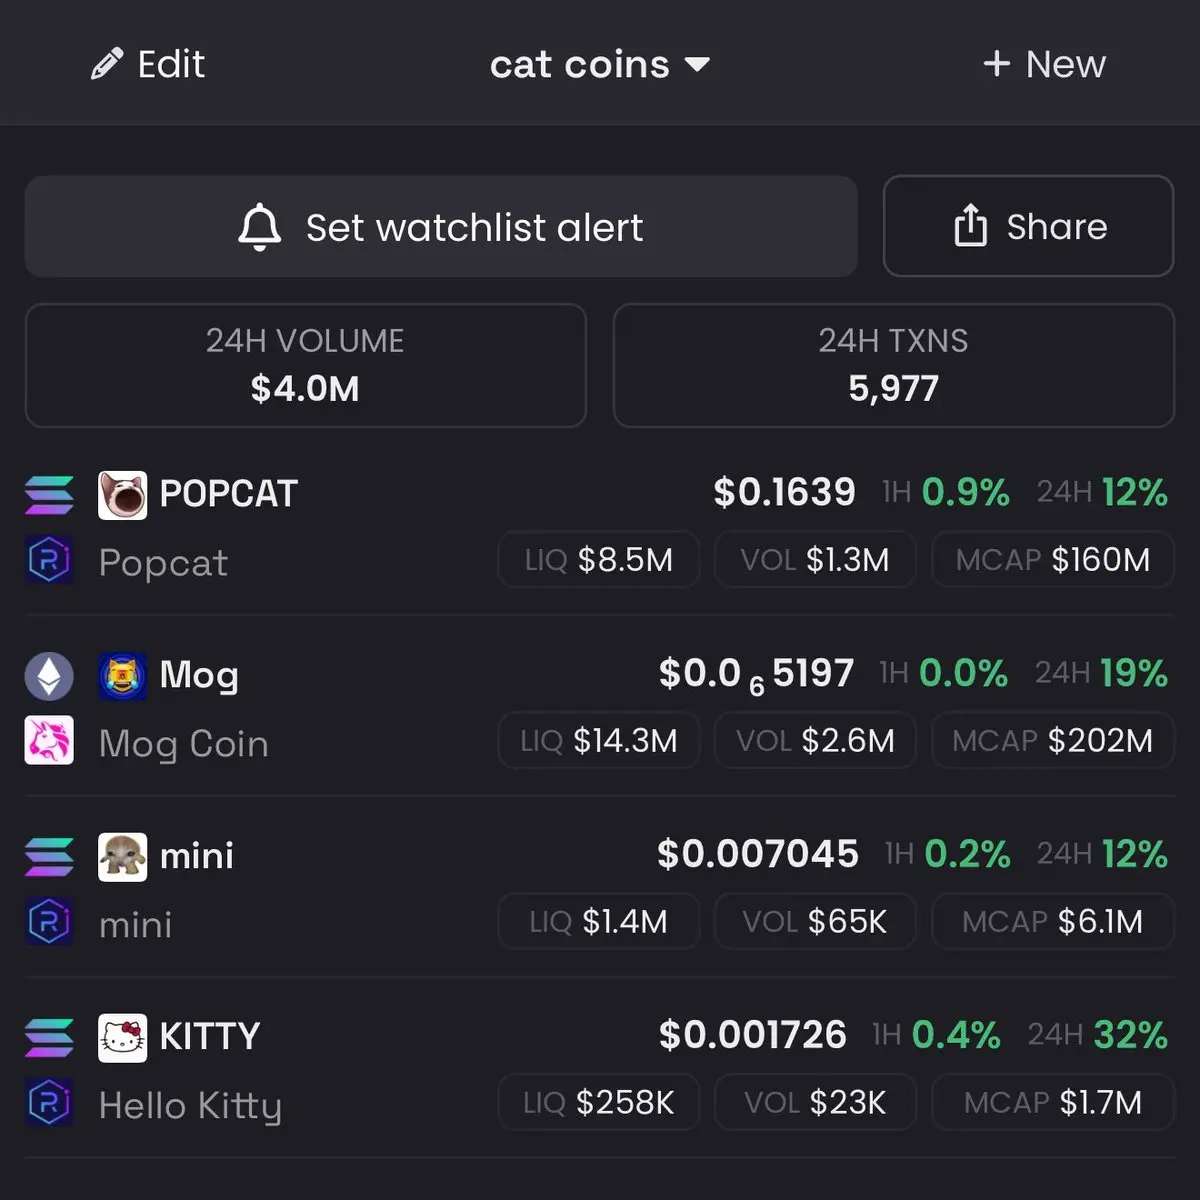Image resolution: width=1200 pixels, height=1200 pixels.
Task: Tap the Share icon button
Action: pos(1028,227)
